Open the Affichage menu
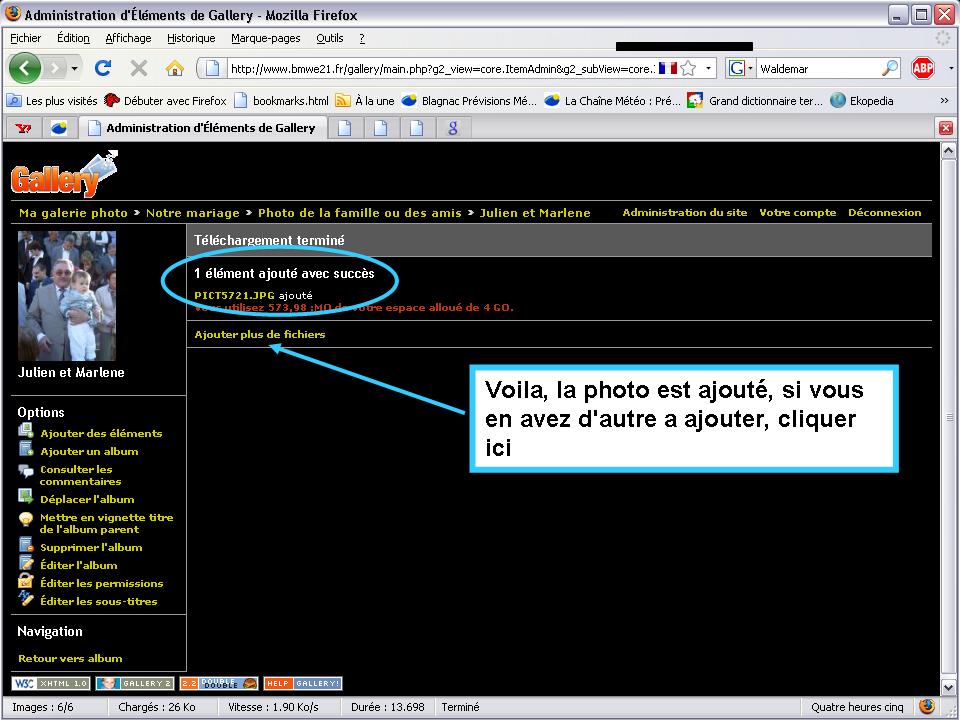The width and height of the screenshot is (960, 720). [128, 38]
